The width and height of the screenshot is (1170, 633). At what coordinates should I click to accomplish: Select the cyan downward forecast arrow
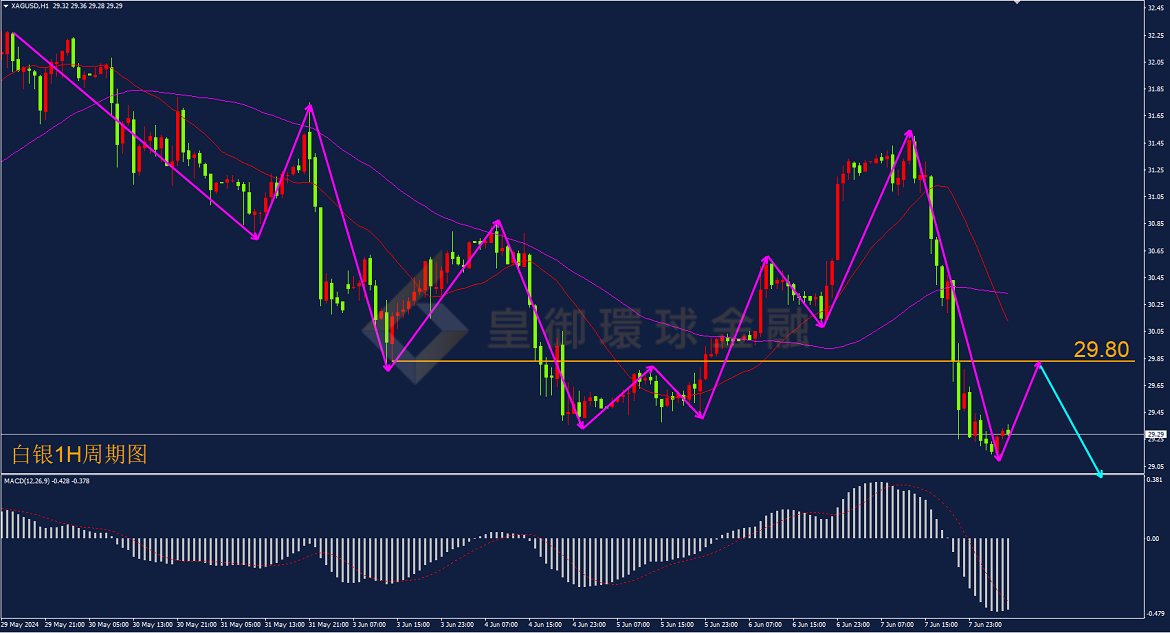[x=1070, y=419]
